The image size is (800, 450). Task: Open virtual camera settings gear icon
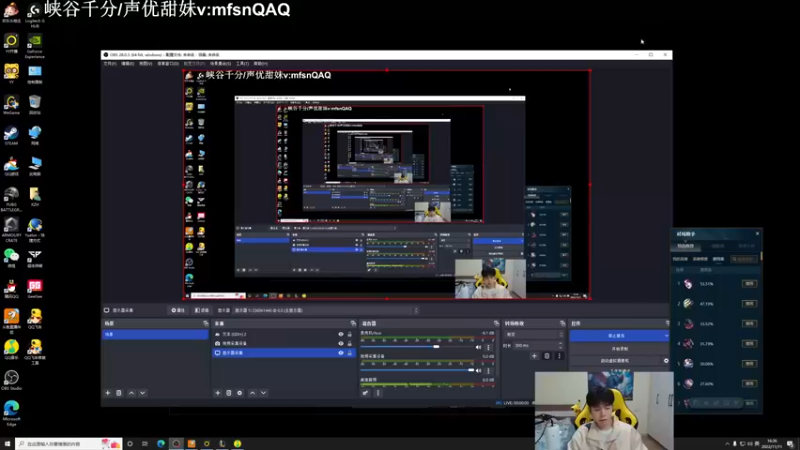point(666,361)
